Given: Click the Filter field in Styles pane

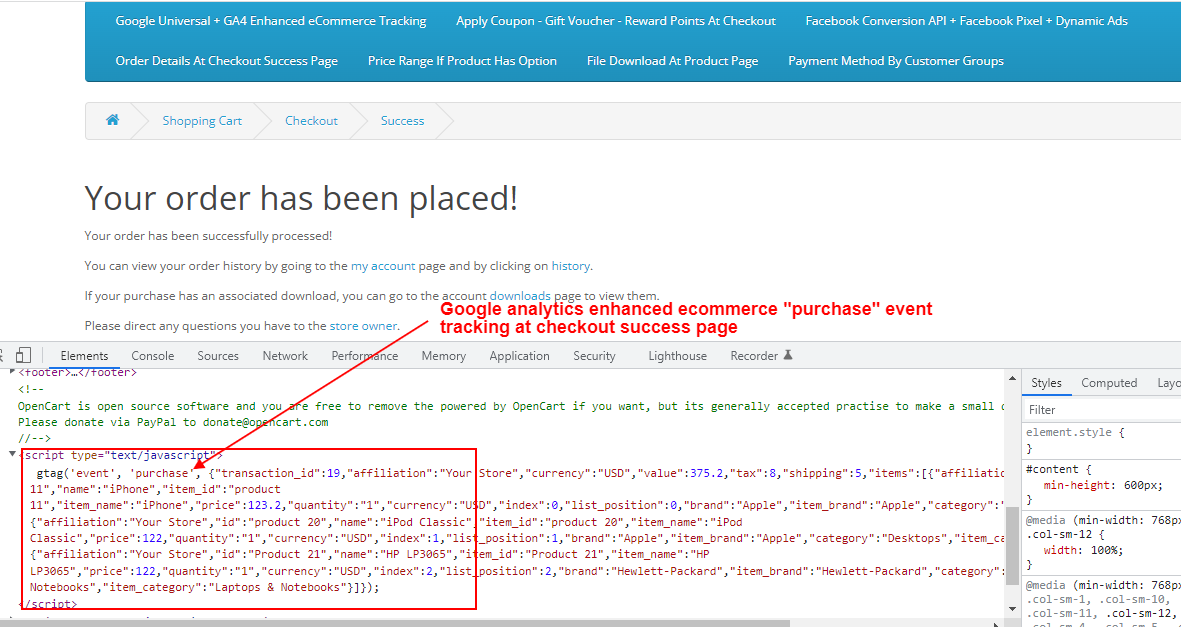Looking at the screenshot, I should pos(1100,409).
